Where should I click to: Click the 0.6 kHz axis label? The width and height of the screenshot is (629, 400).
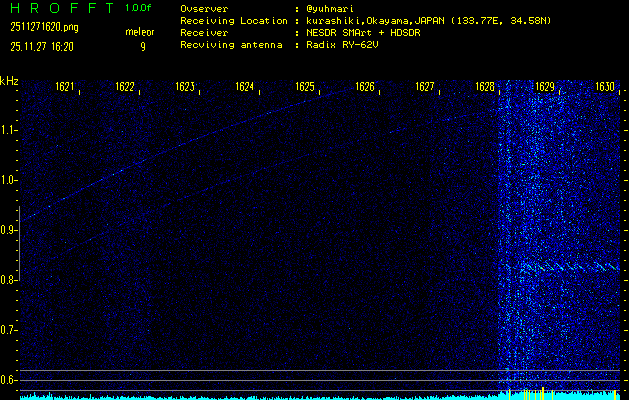pyautogui.click(x=7, y=380)
